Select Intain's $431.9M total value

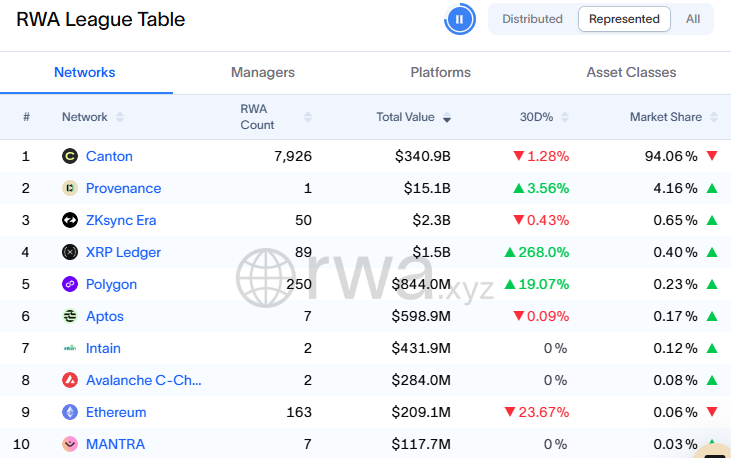pos(421,348)
